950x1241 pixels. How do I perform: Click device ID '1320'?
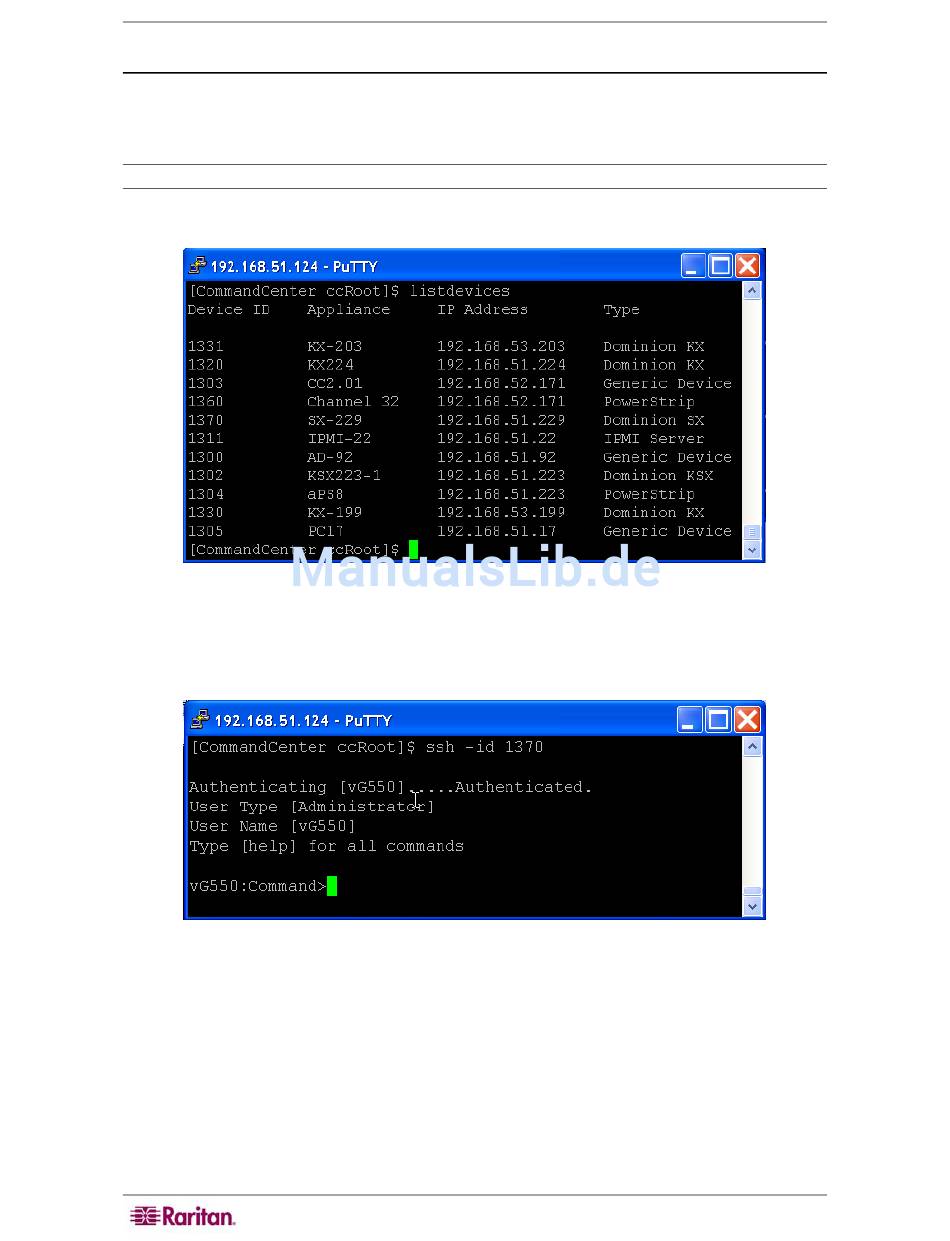pos(206,365)
